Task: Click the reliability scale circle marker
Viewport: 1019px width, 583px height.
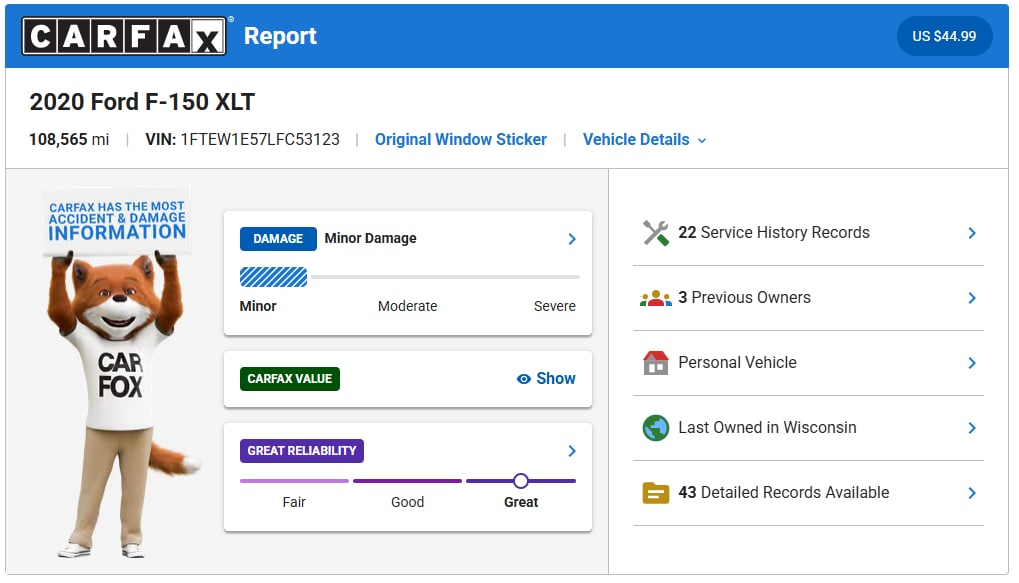Action: coord(521,481)
